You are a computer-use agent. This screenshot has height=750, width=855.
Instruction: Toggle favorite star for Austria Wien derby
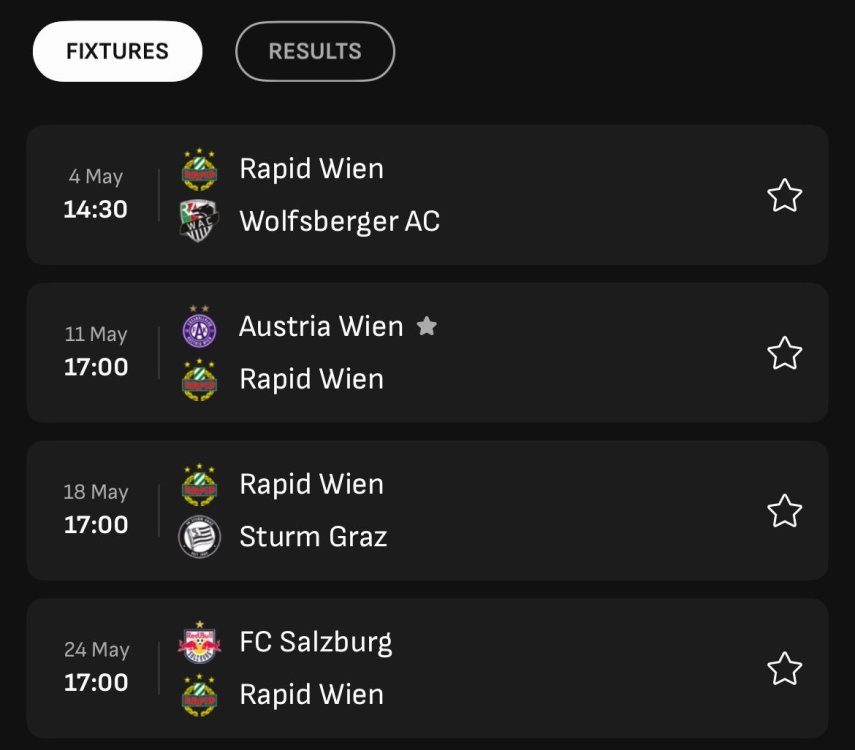tap(784, 353)
